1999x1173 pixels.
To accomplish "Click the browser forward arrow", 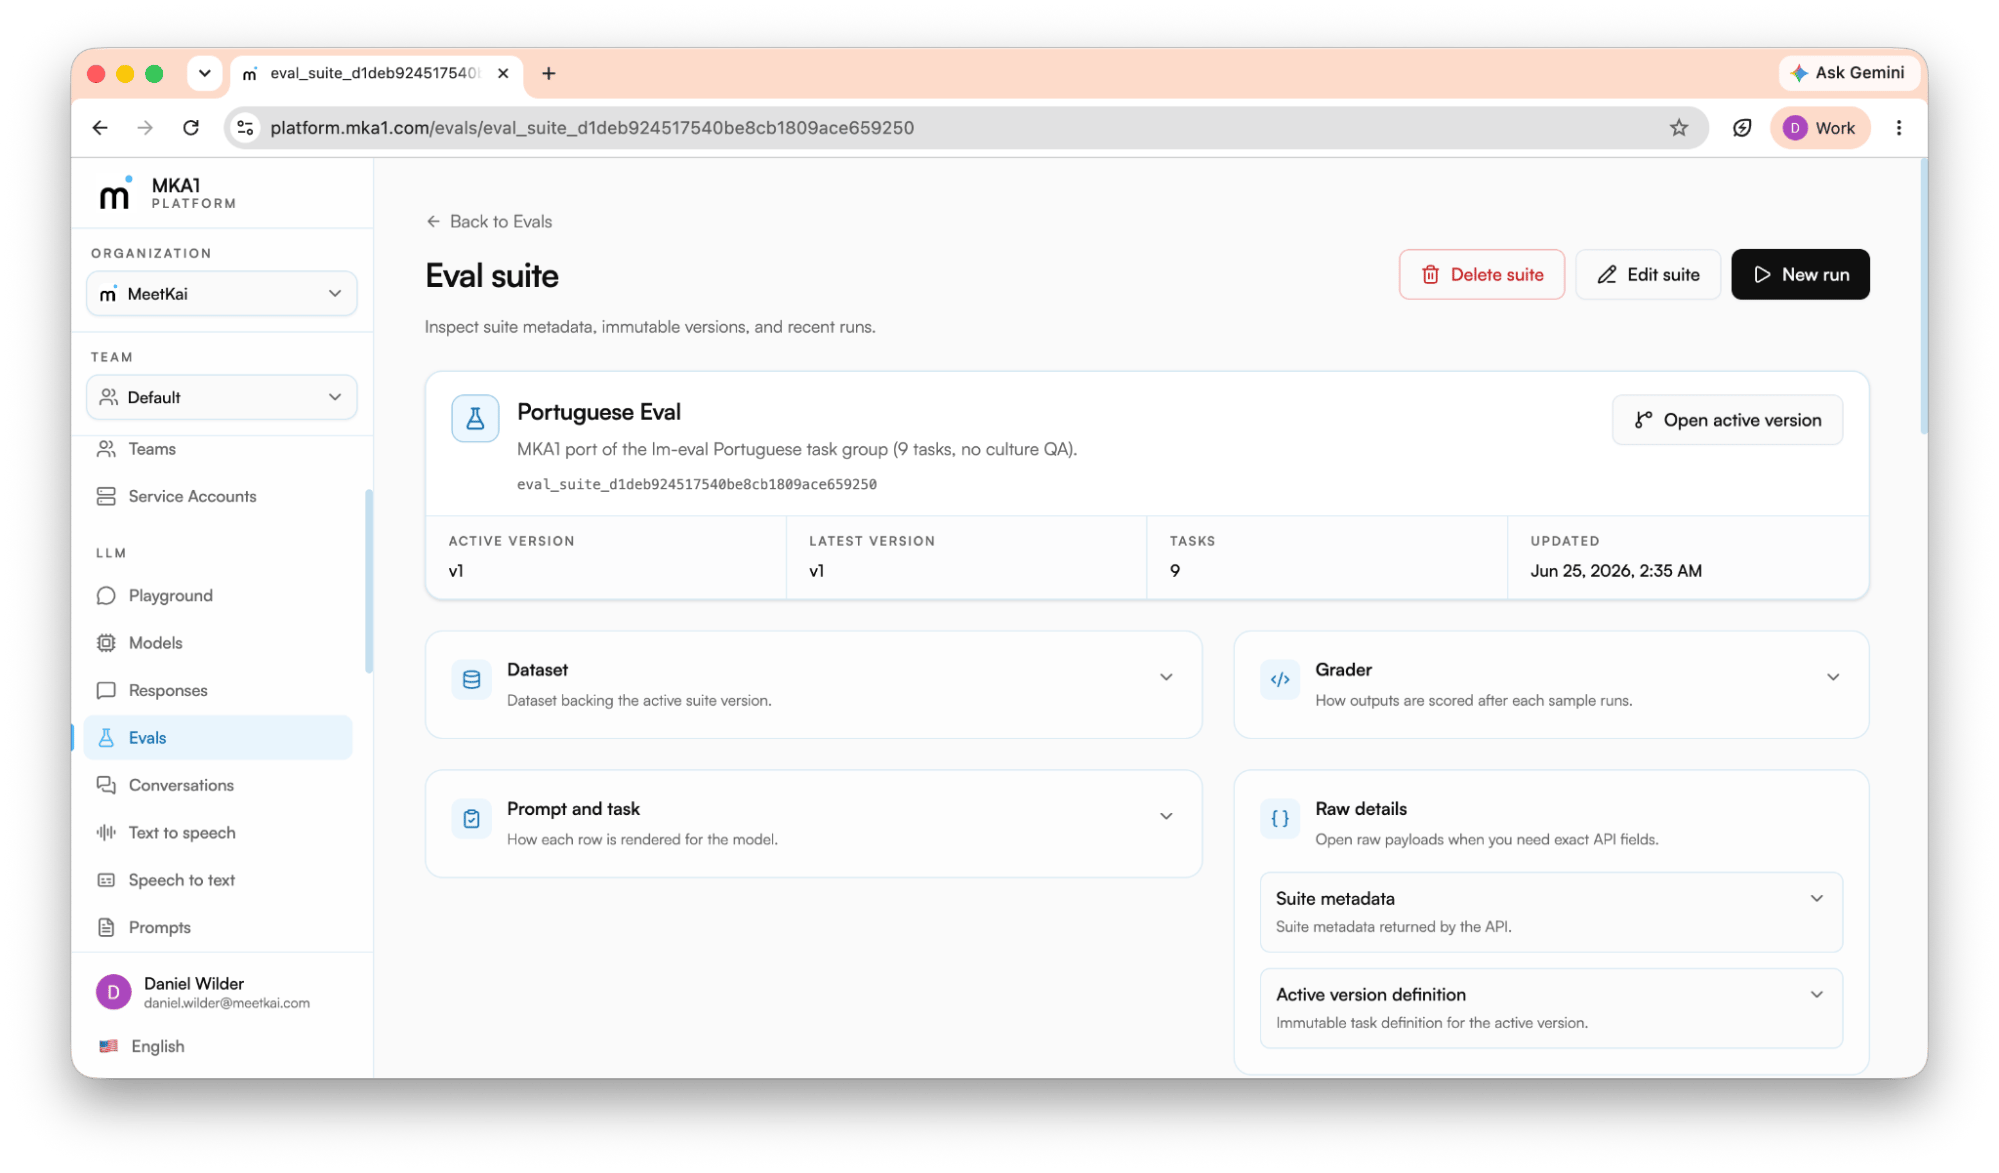I will [x=145, y=128].
